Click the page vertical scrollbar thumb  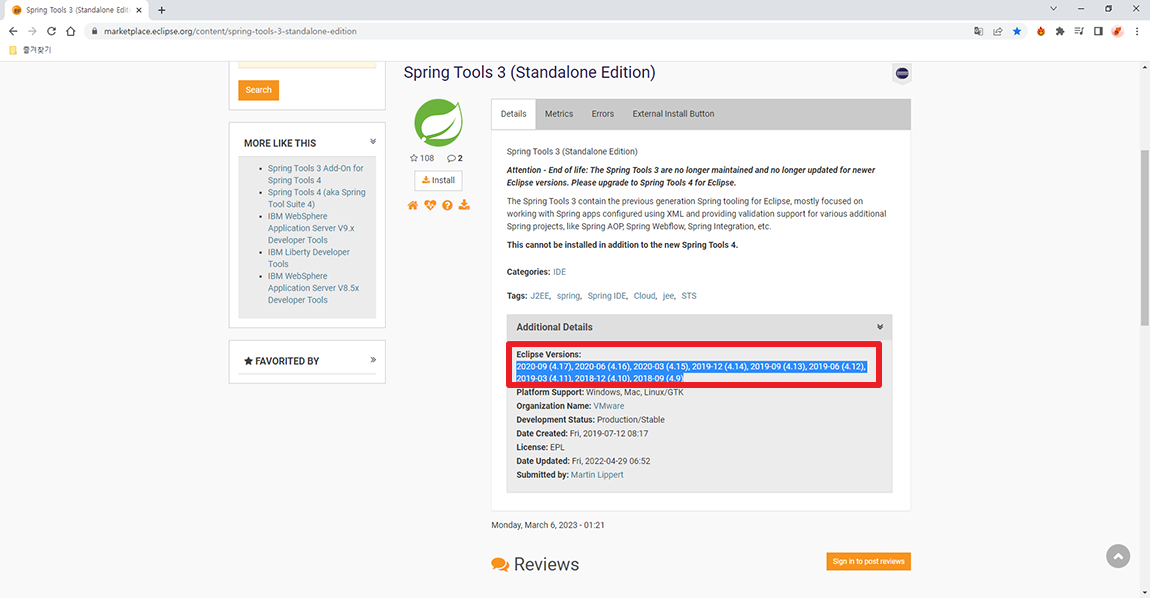tap(1144, 238)
